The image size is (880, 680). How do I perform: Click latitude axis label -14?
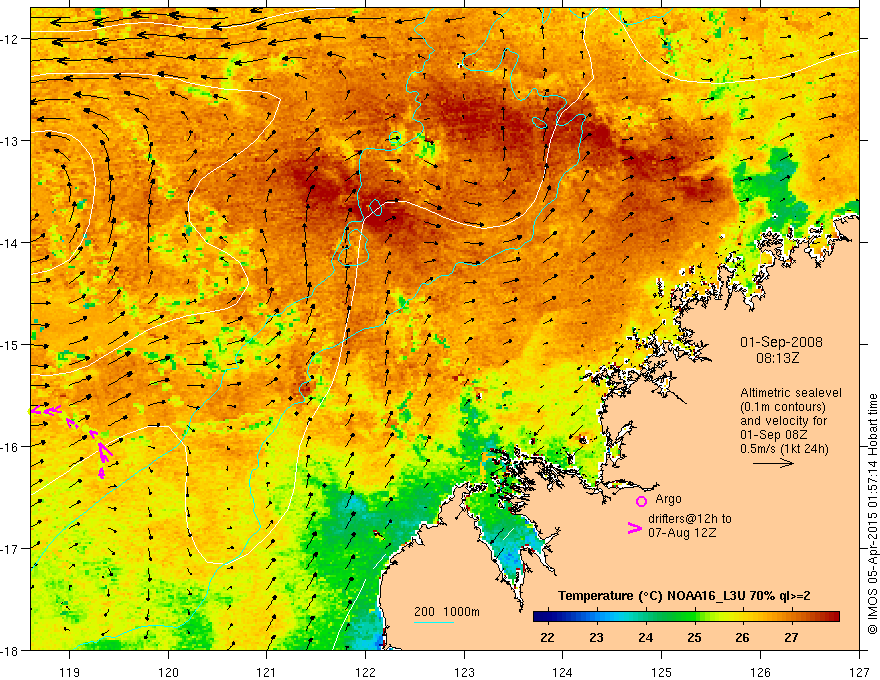tap(12, 243)
